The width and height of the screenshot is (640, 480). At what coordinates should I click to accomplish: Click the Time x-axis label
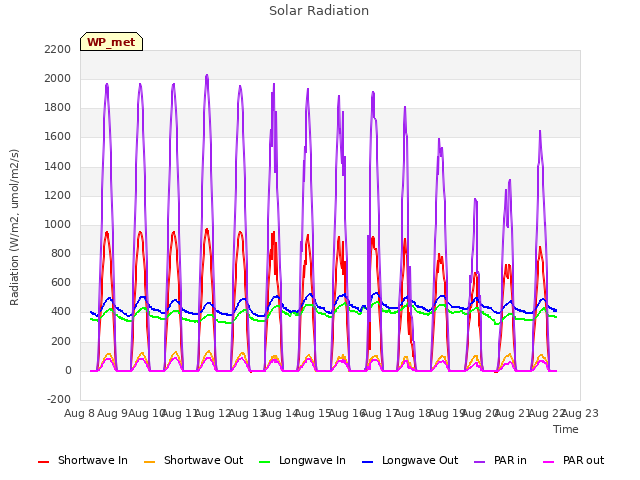pos(566,429)
